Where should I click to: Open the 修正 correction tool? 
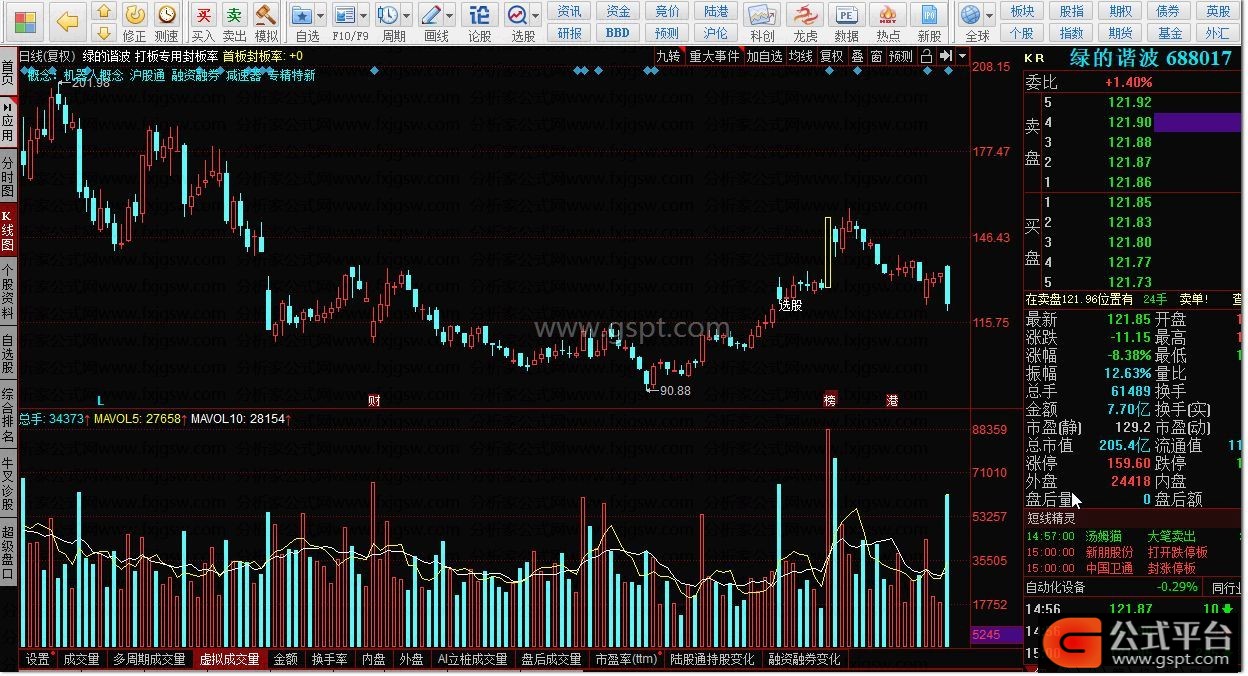click(135, 21)
